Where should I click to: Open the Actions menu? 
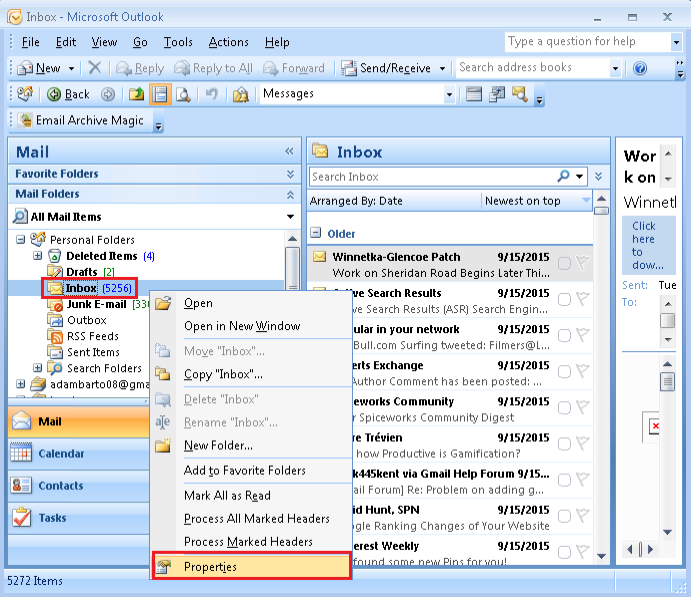pyautogui.click(x=228, y=42)
